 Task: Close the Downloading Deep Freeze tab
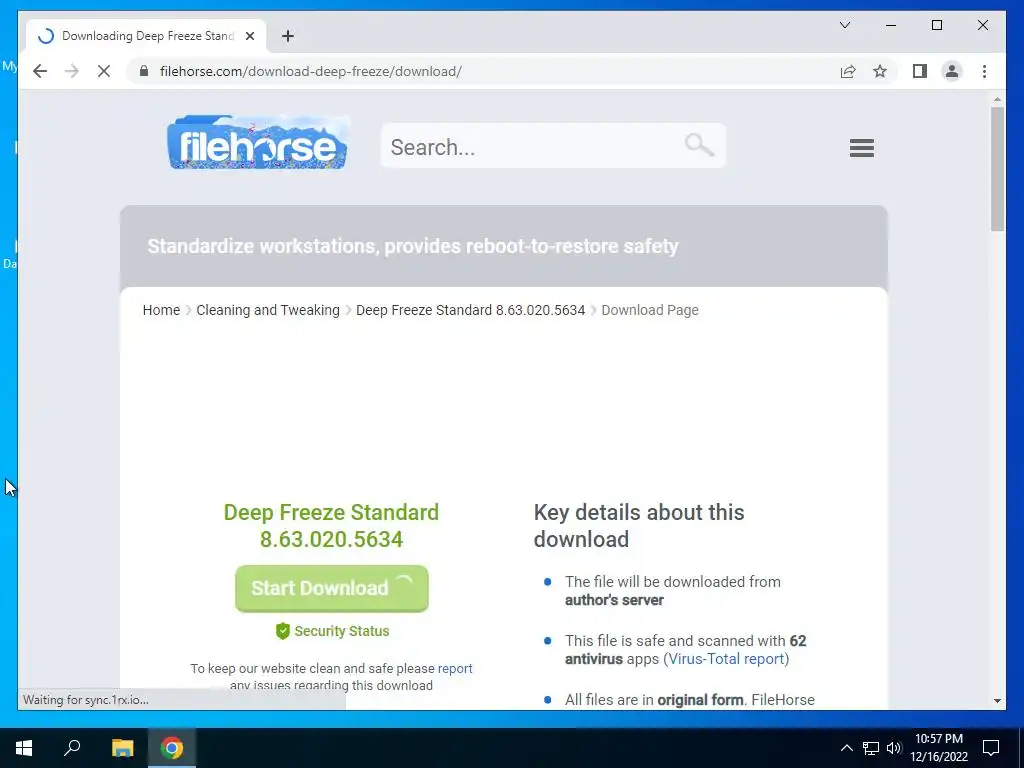click(249, 36)
